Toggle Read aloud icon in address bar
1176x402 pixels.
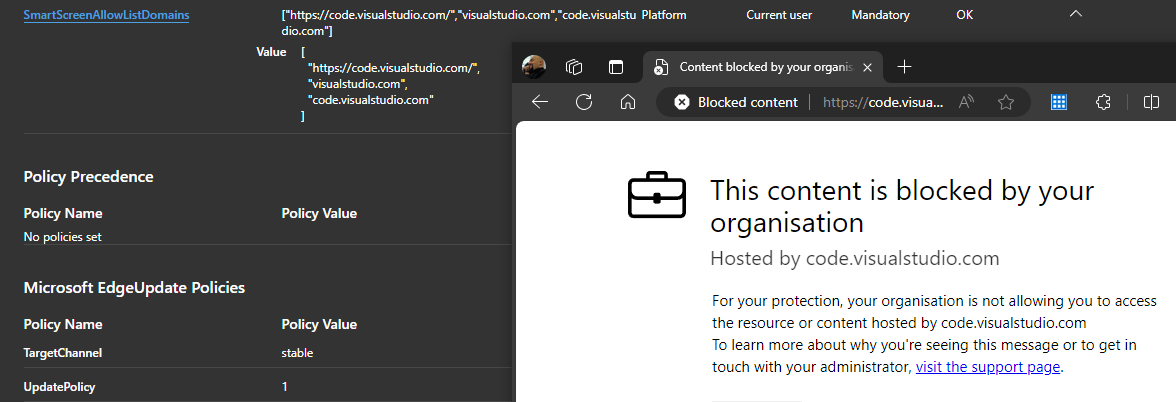pyautogui.click(x=967, y=102)
